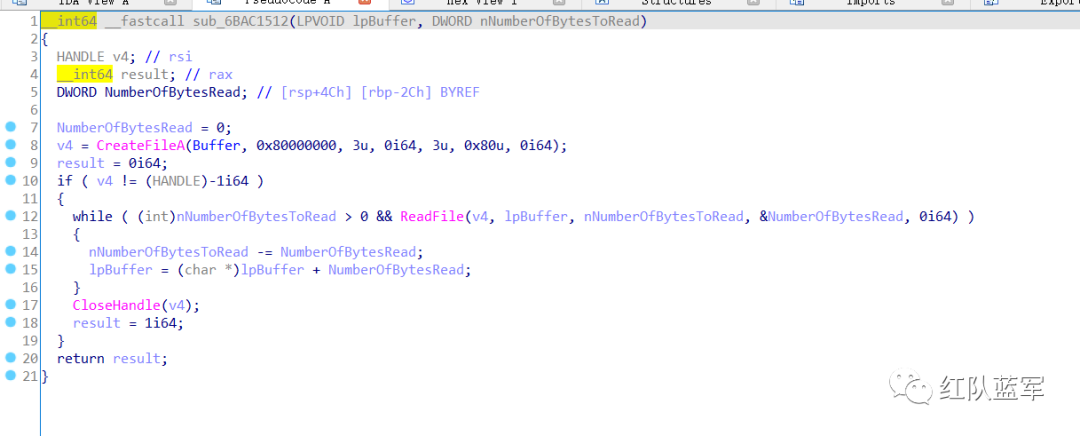Click line number 21 in the gutter

[30, 376]
